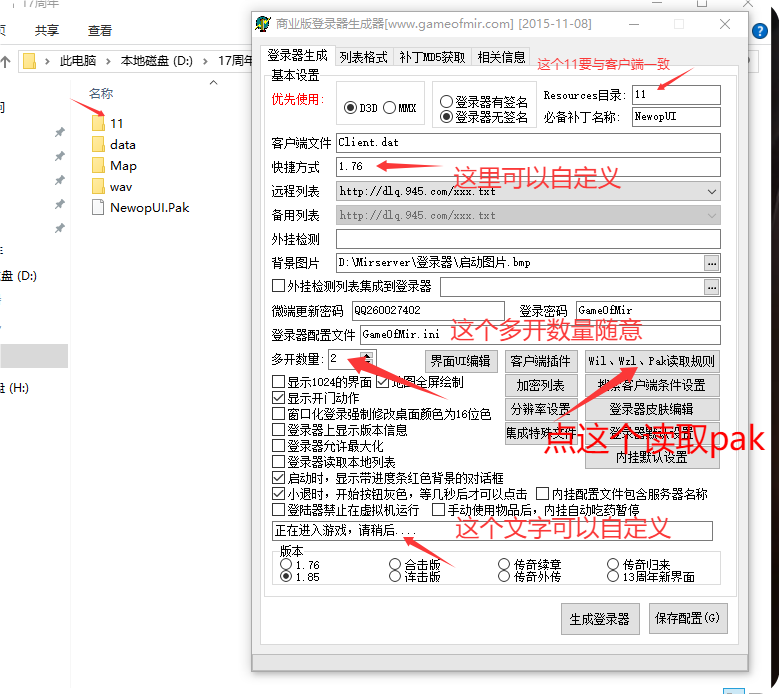This screenshot has width=779, height=694.
Task: Select version 1.85 radio button
Action: 286,577
